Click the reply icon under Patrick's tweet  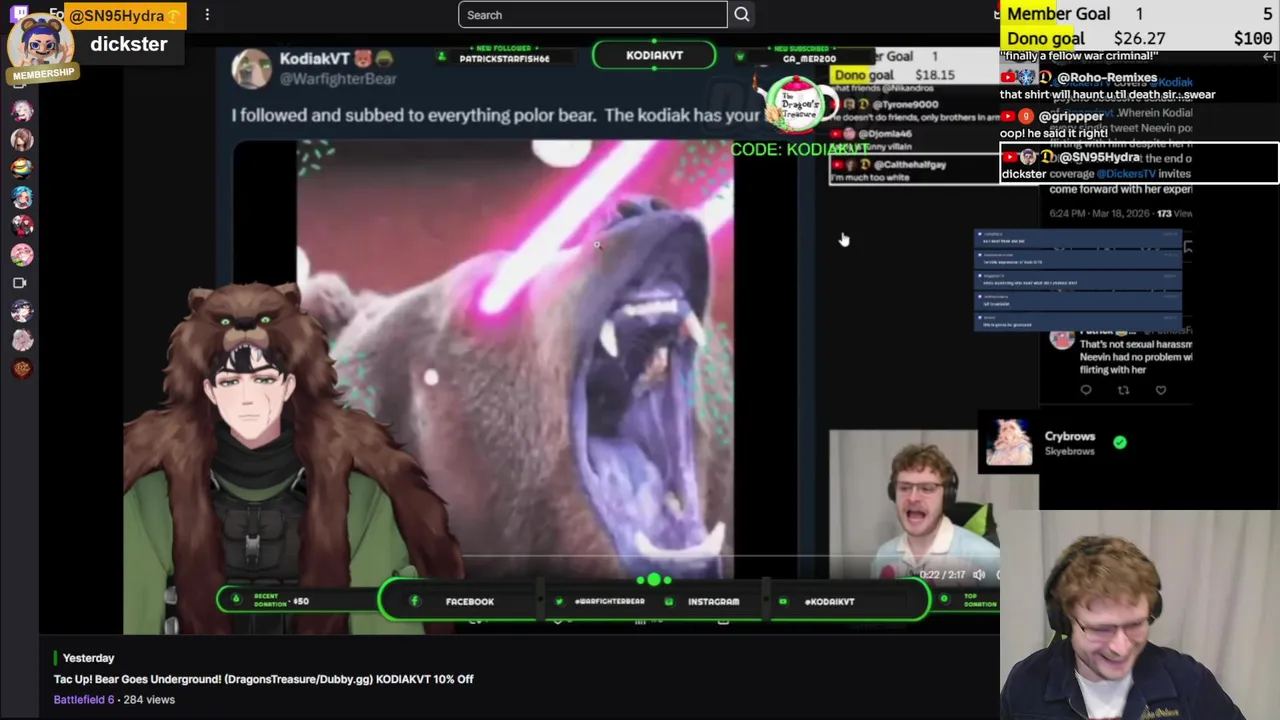[x=1086, y=390]
